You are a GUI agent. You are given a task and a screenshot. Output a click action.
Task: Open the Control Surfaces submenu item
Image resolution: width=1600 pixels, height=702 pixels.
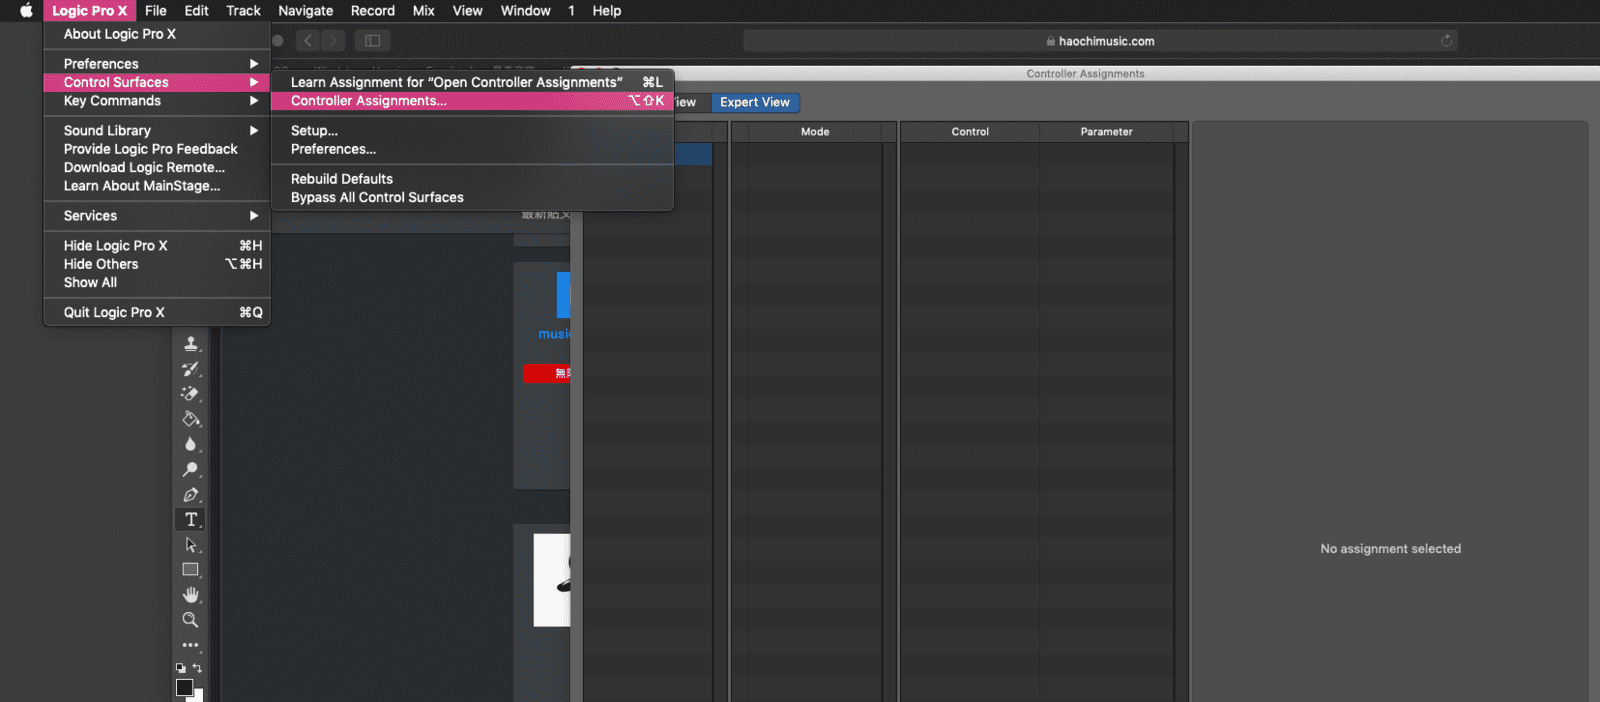pyautogui.click(x=157, y=83)
